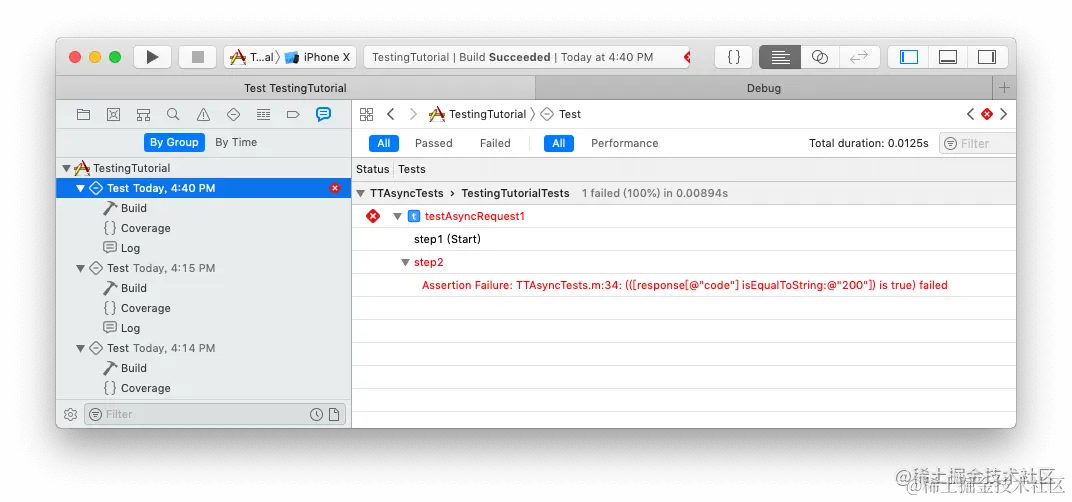Open the debug navigator
This screenshot has height=502, width=1072.
coord(263,115)
